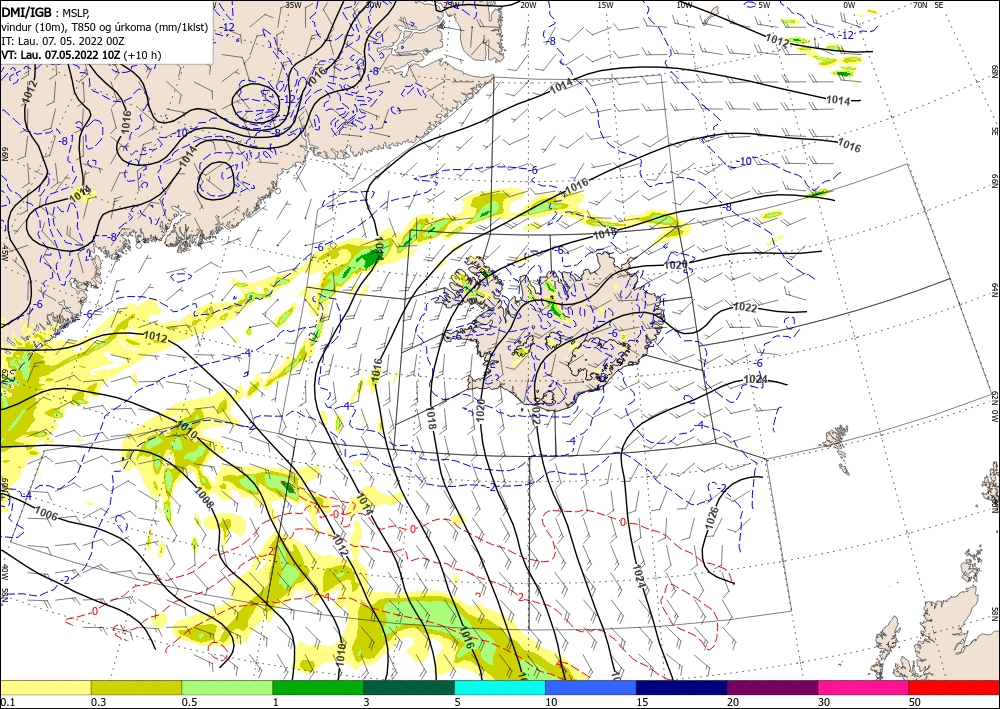Choose the navy 15–20 mm legend swatch
The image size is (1000, 709).
[x=682, y=687]
